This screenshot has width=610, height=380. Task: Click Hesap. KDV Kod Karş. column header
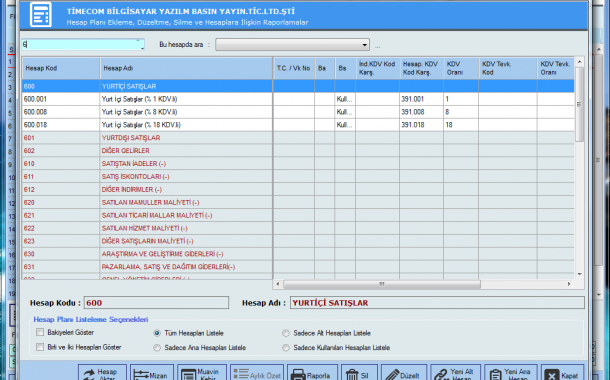click(421, 68)
